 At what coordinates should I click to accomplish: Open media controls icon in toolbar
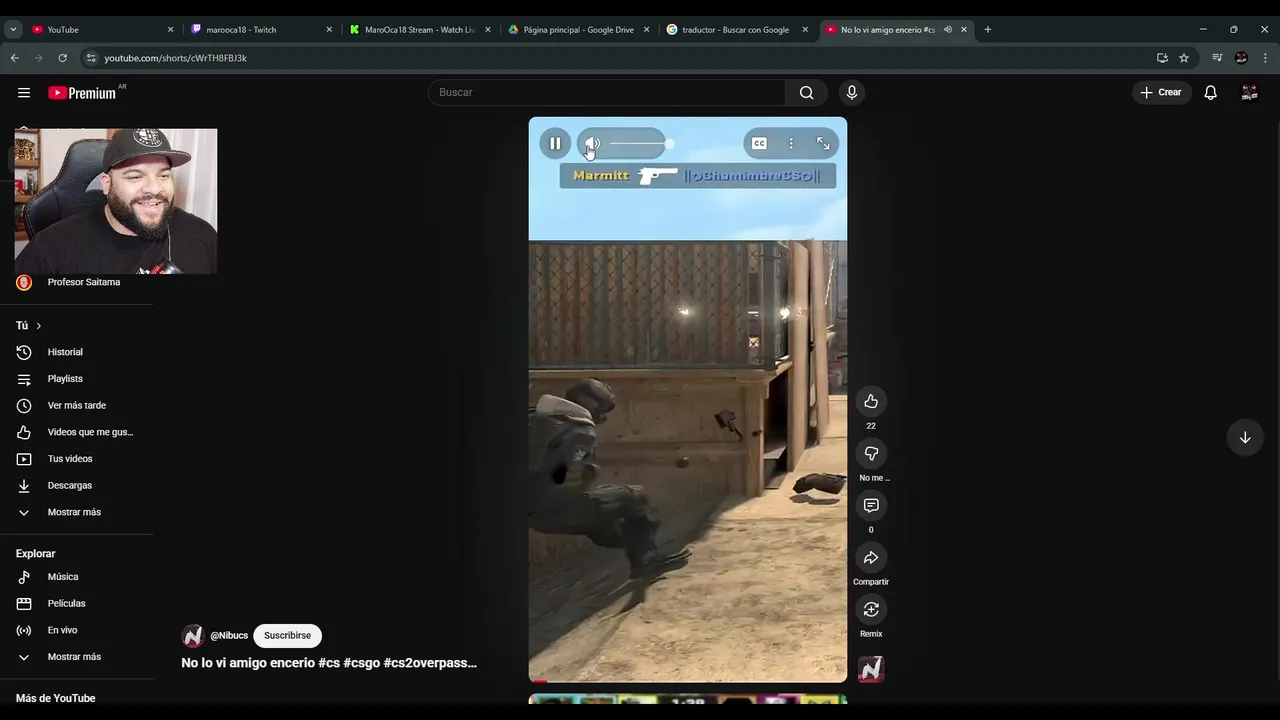[x=1217, y=58]
